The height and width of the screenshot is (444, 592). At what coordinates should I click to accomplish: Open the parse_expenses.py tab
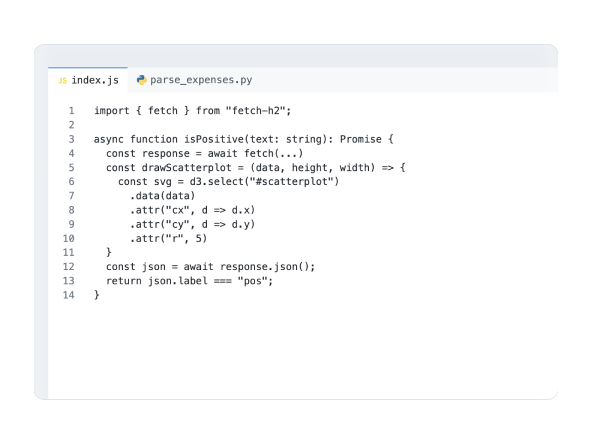(194, 80)
